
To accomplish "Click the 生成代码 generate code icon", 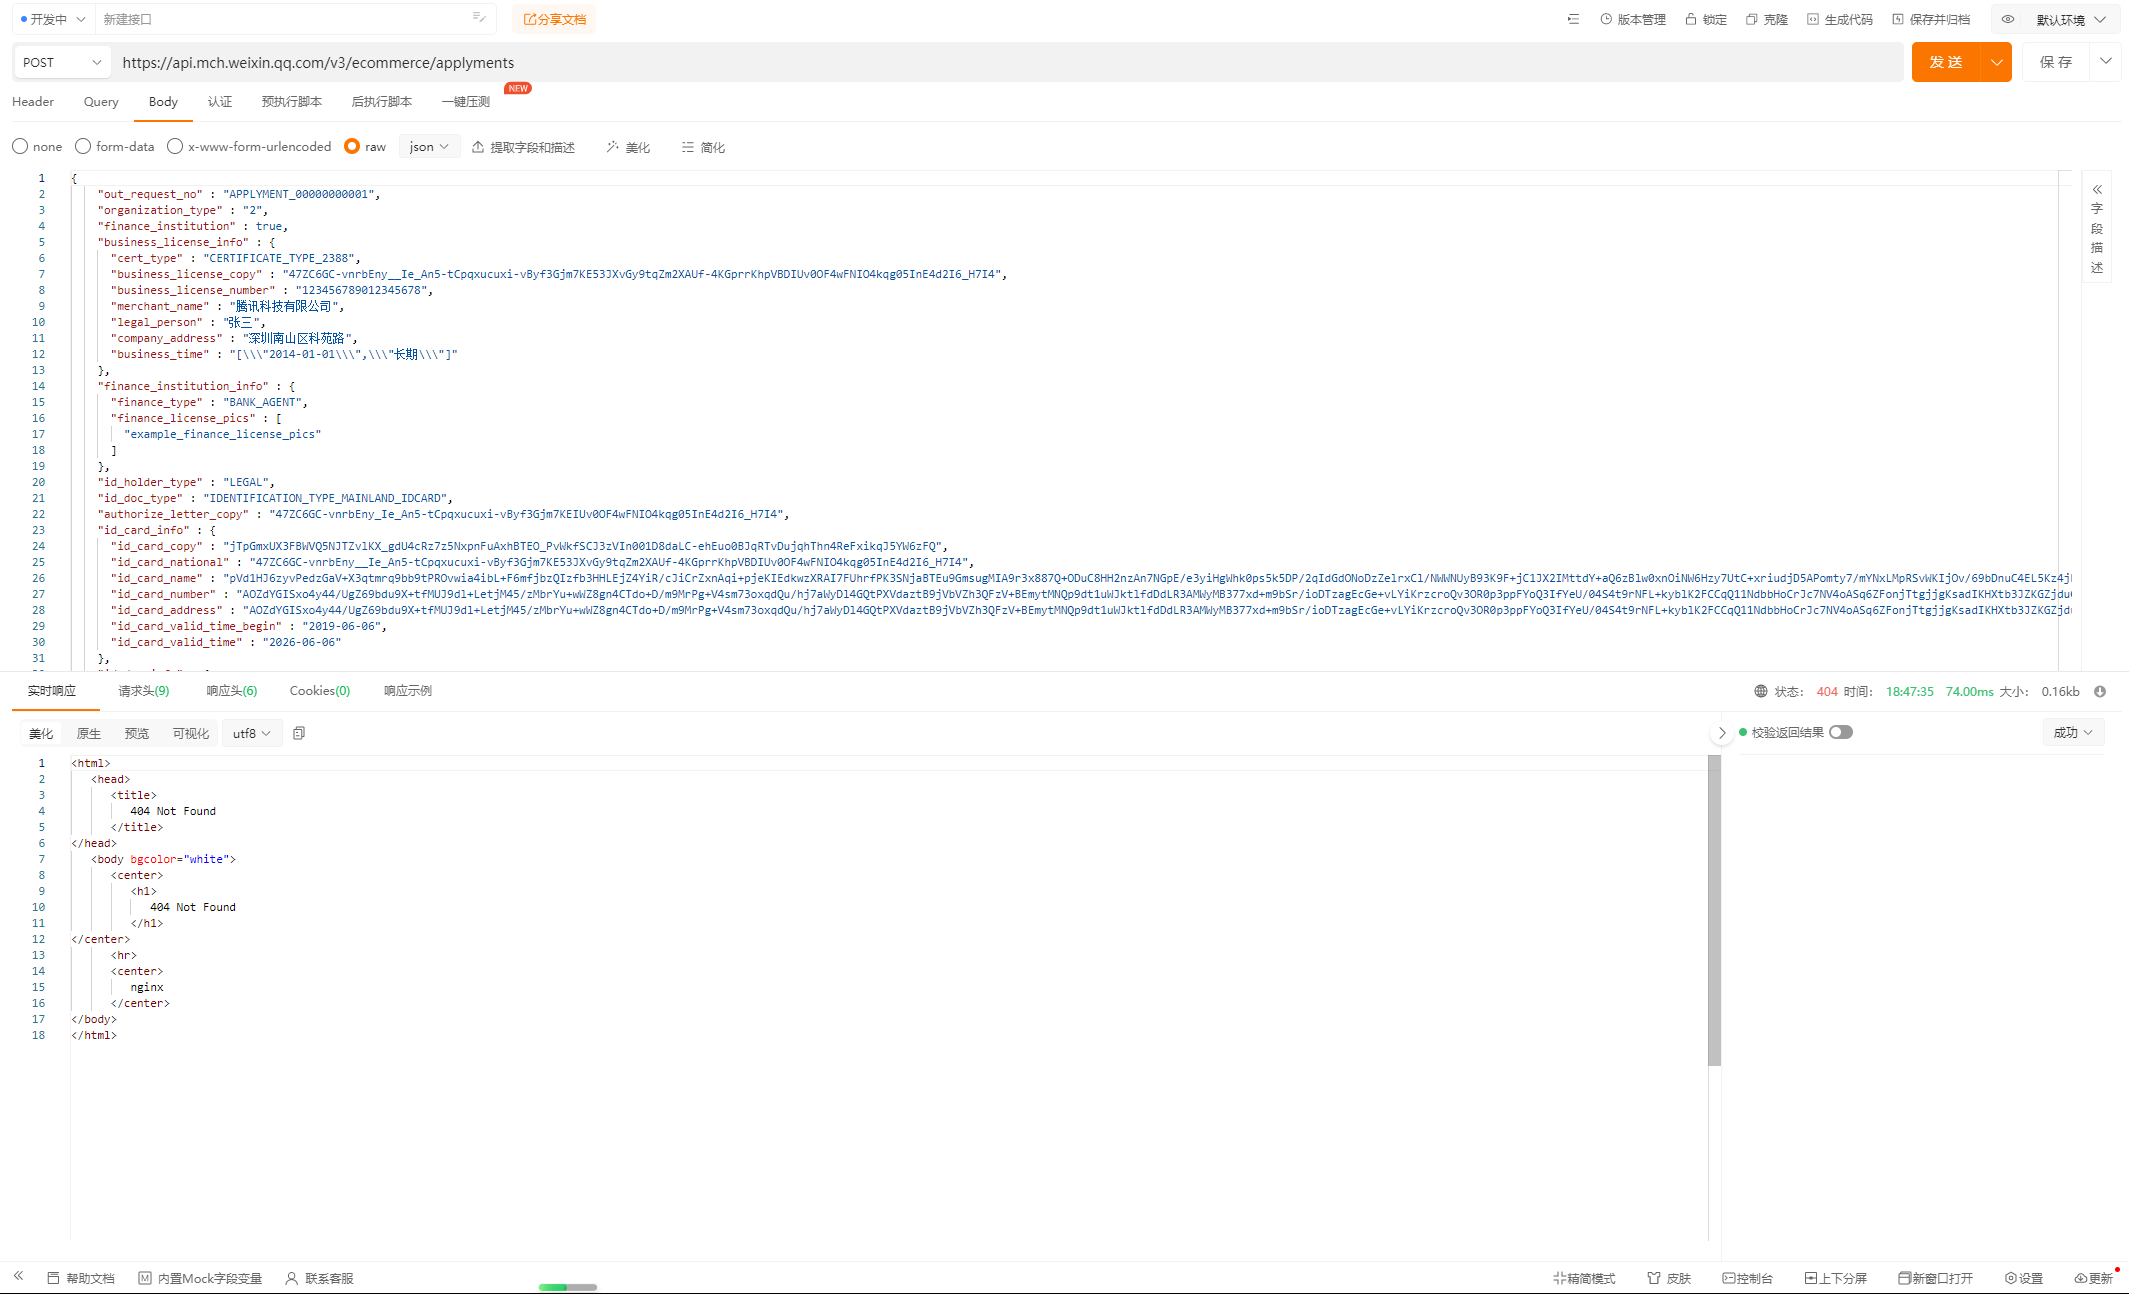I will pos(1813,19).
